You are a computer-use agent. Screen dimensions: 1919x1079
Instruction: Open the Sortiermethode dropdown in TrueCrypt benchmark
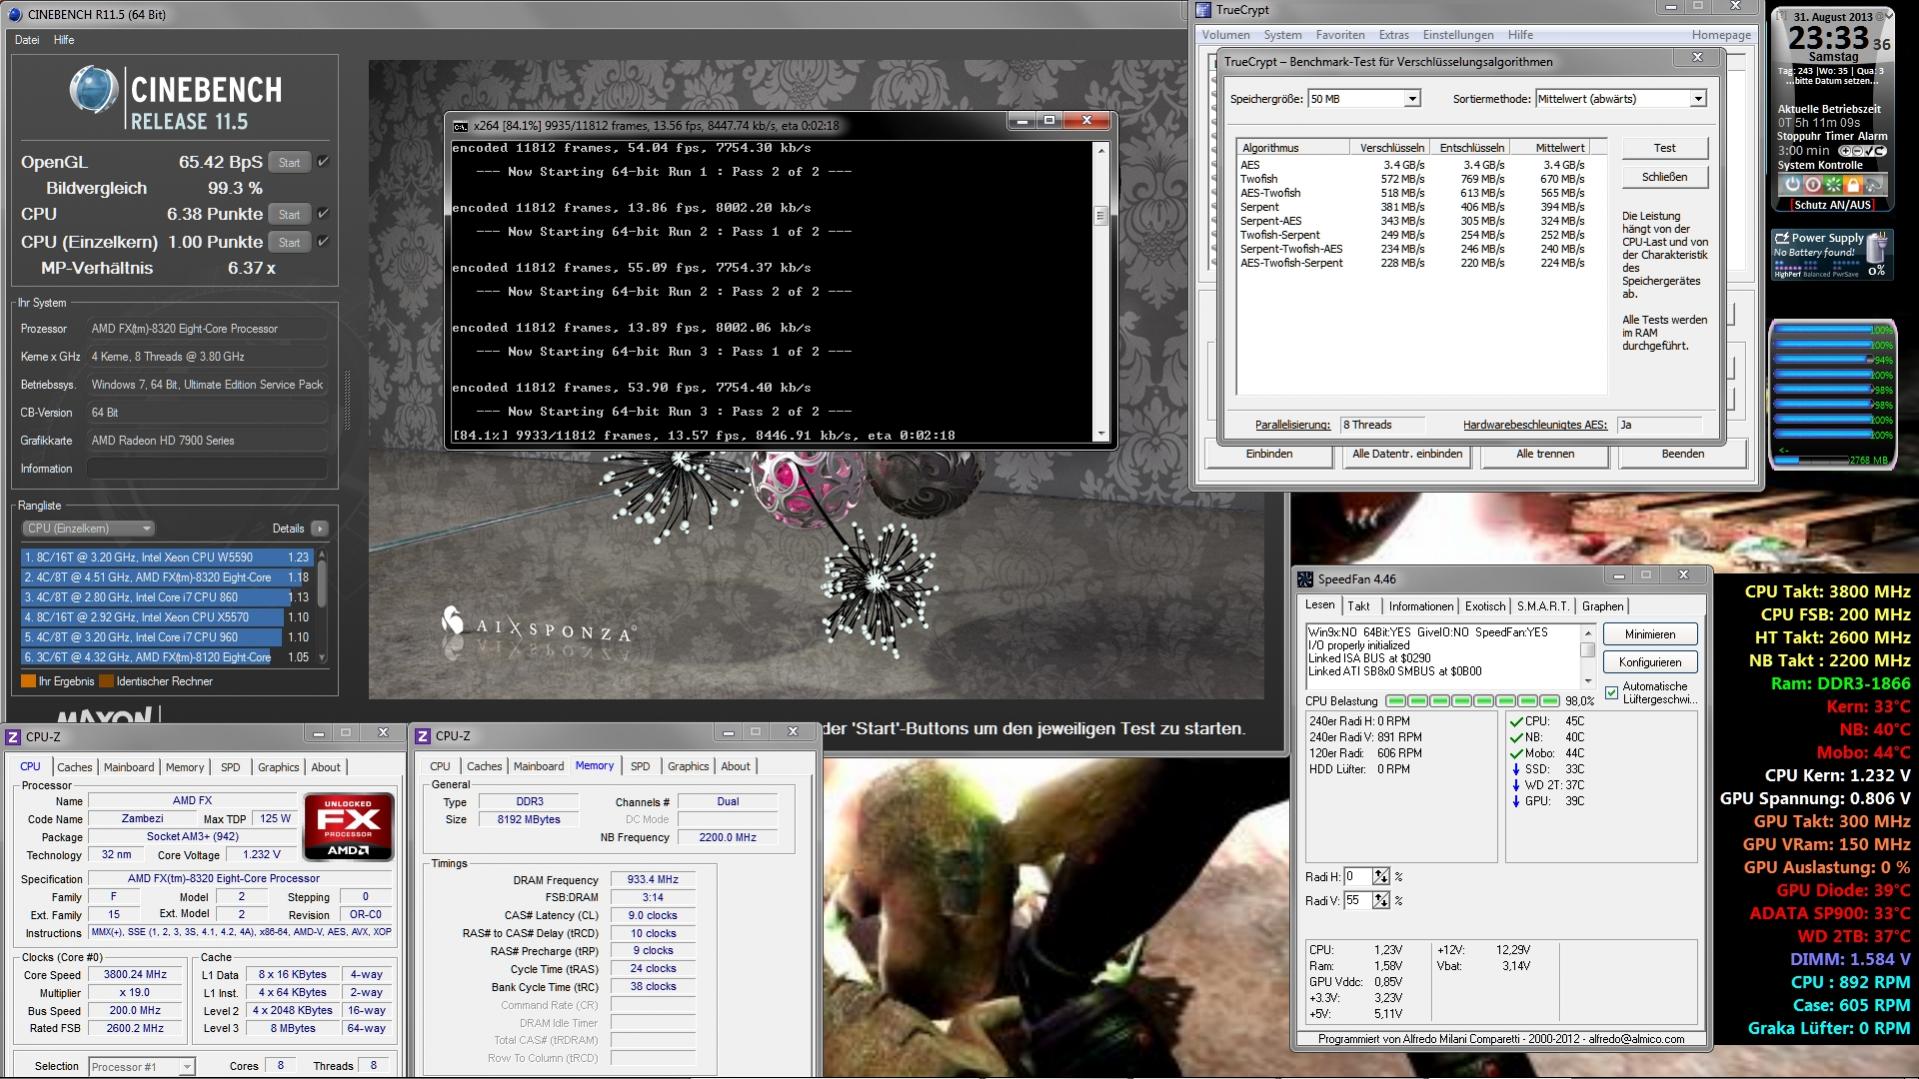click(1697, 99)
